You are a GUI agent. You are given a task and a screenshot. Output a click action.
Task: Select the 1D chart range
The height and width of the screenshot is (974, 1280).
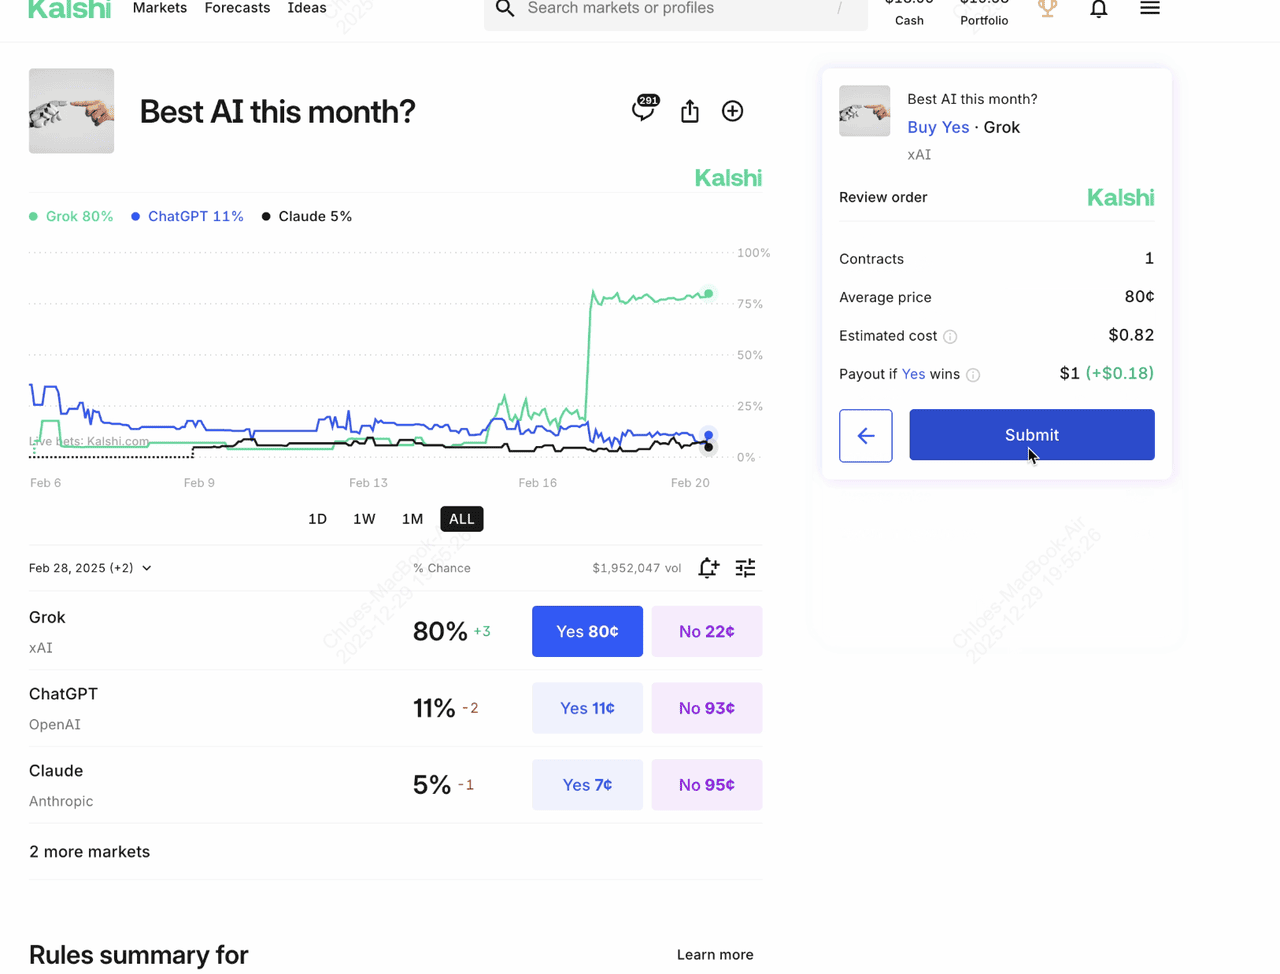[317, 519]
